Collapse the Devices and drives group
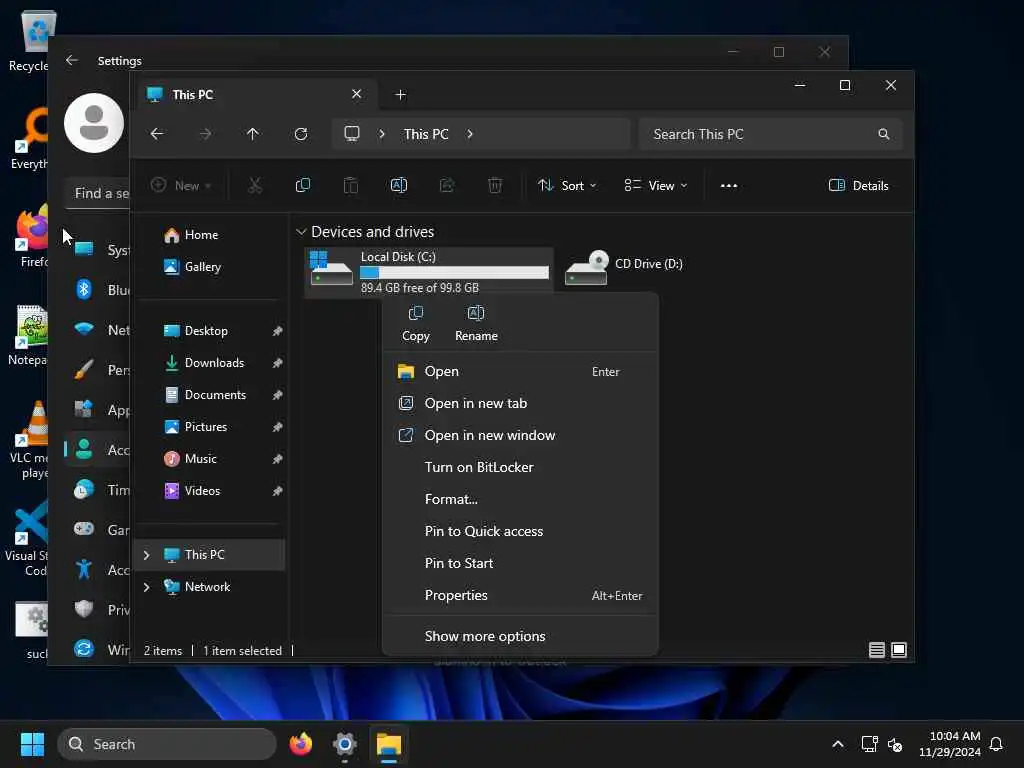 click(301, 232)
